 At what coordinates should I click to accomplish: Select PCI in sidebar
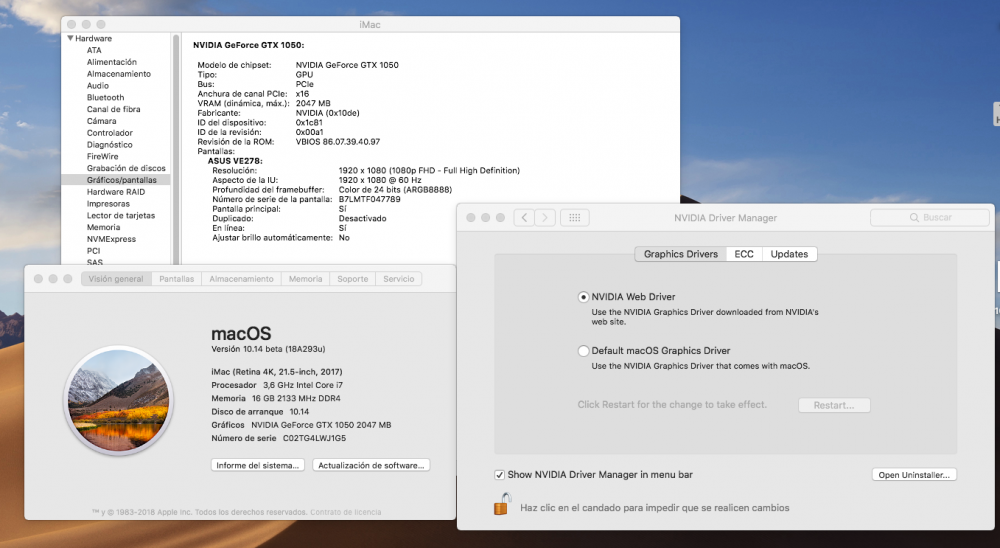[x=94, y=251]
